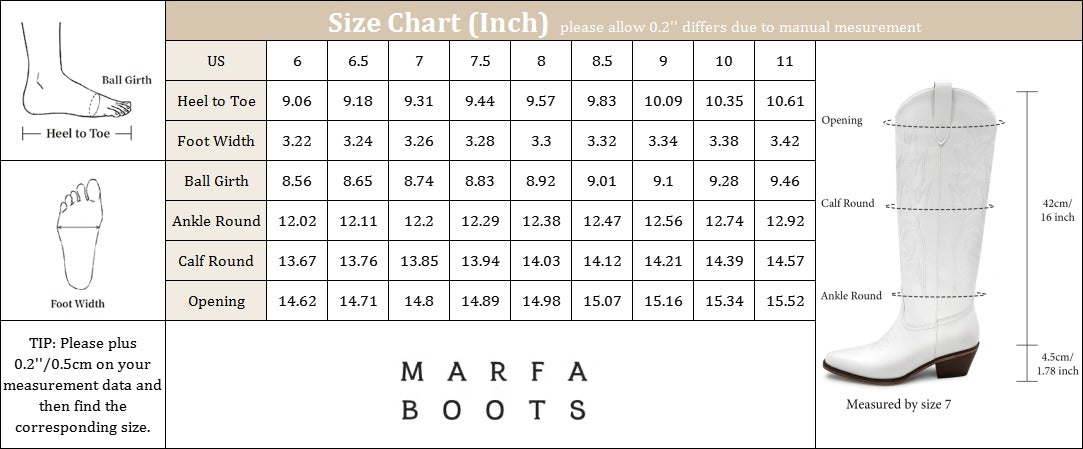Viewport: 1083px width, 449px height.
Task: Click the US row header cell
Action: 216,61
